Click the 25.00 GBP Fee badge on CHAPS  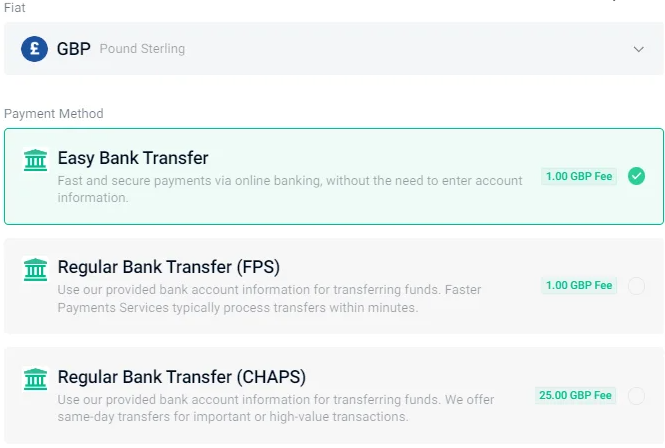(x=575, y=395)
